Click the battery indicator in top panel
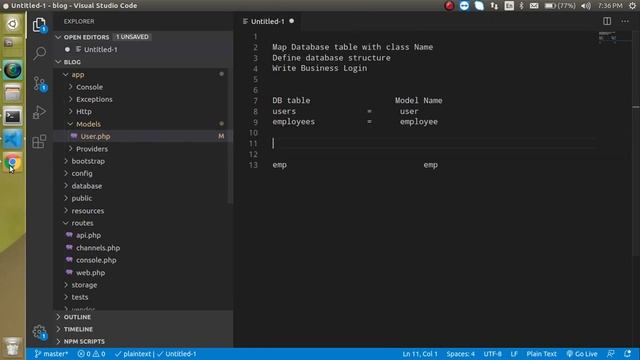The image size is (640, 360). (x=560, y=6)
